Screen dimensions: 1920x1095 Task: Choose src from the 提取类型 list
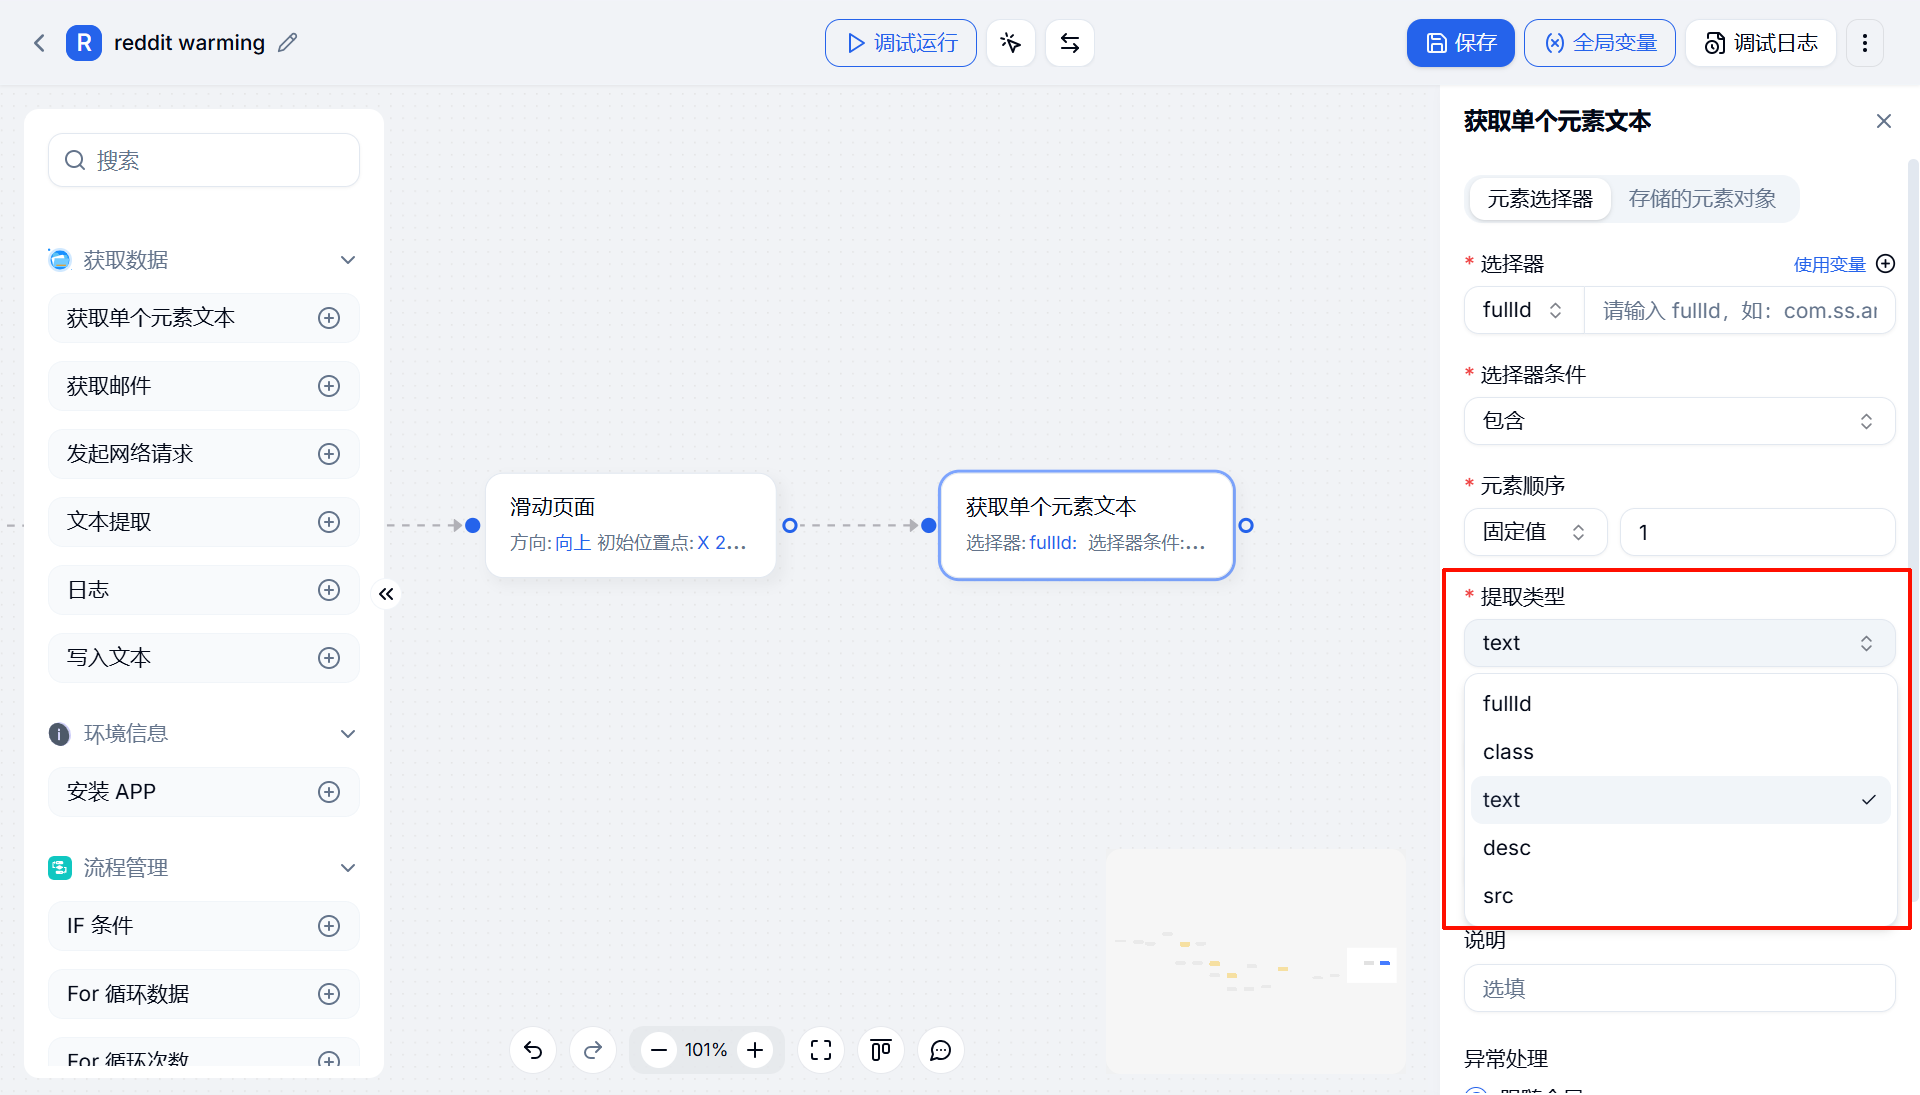[1680, 896]
